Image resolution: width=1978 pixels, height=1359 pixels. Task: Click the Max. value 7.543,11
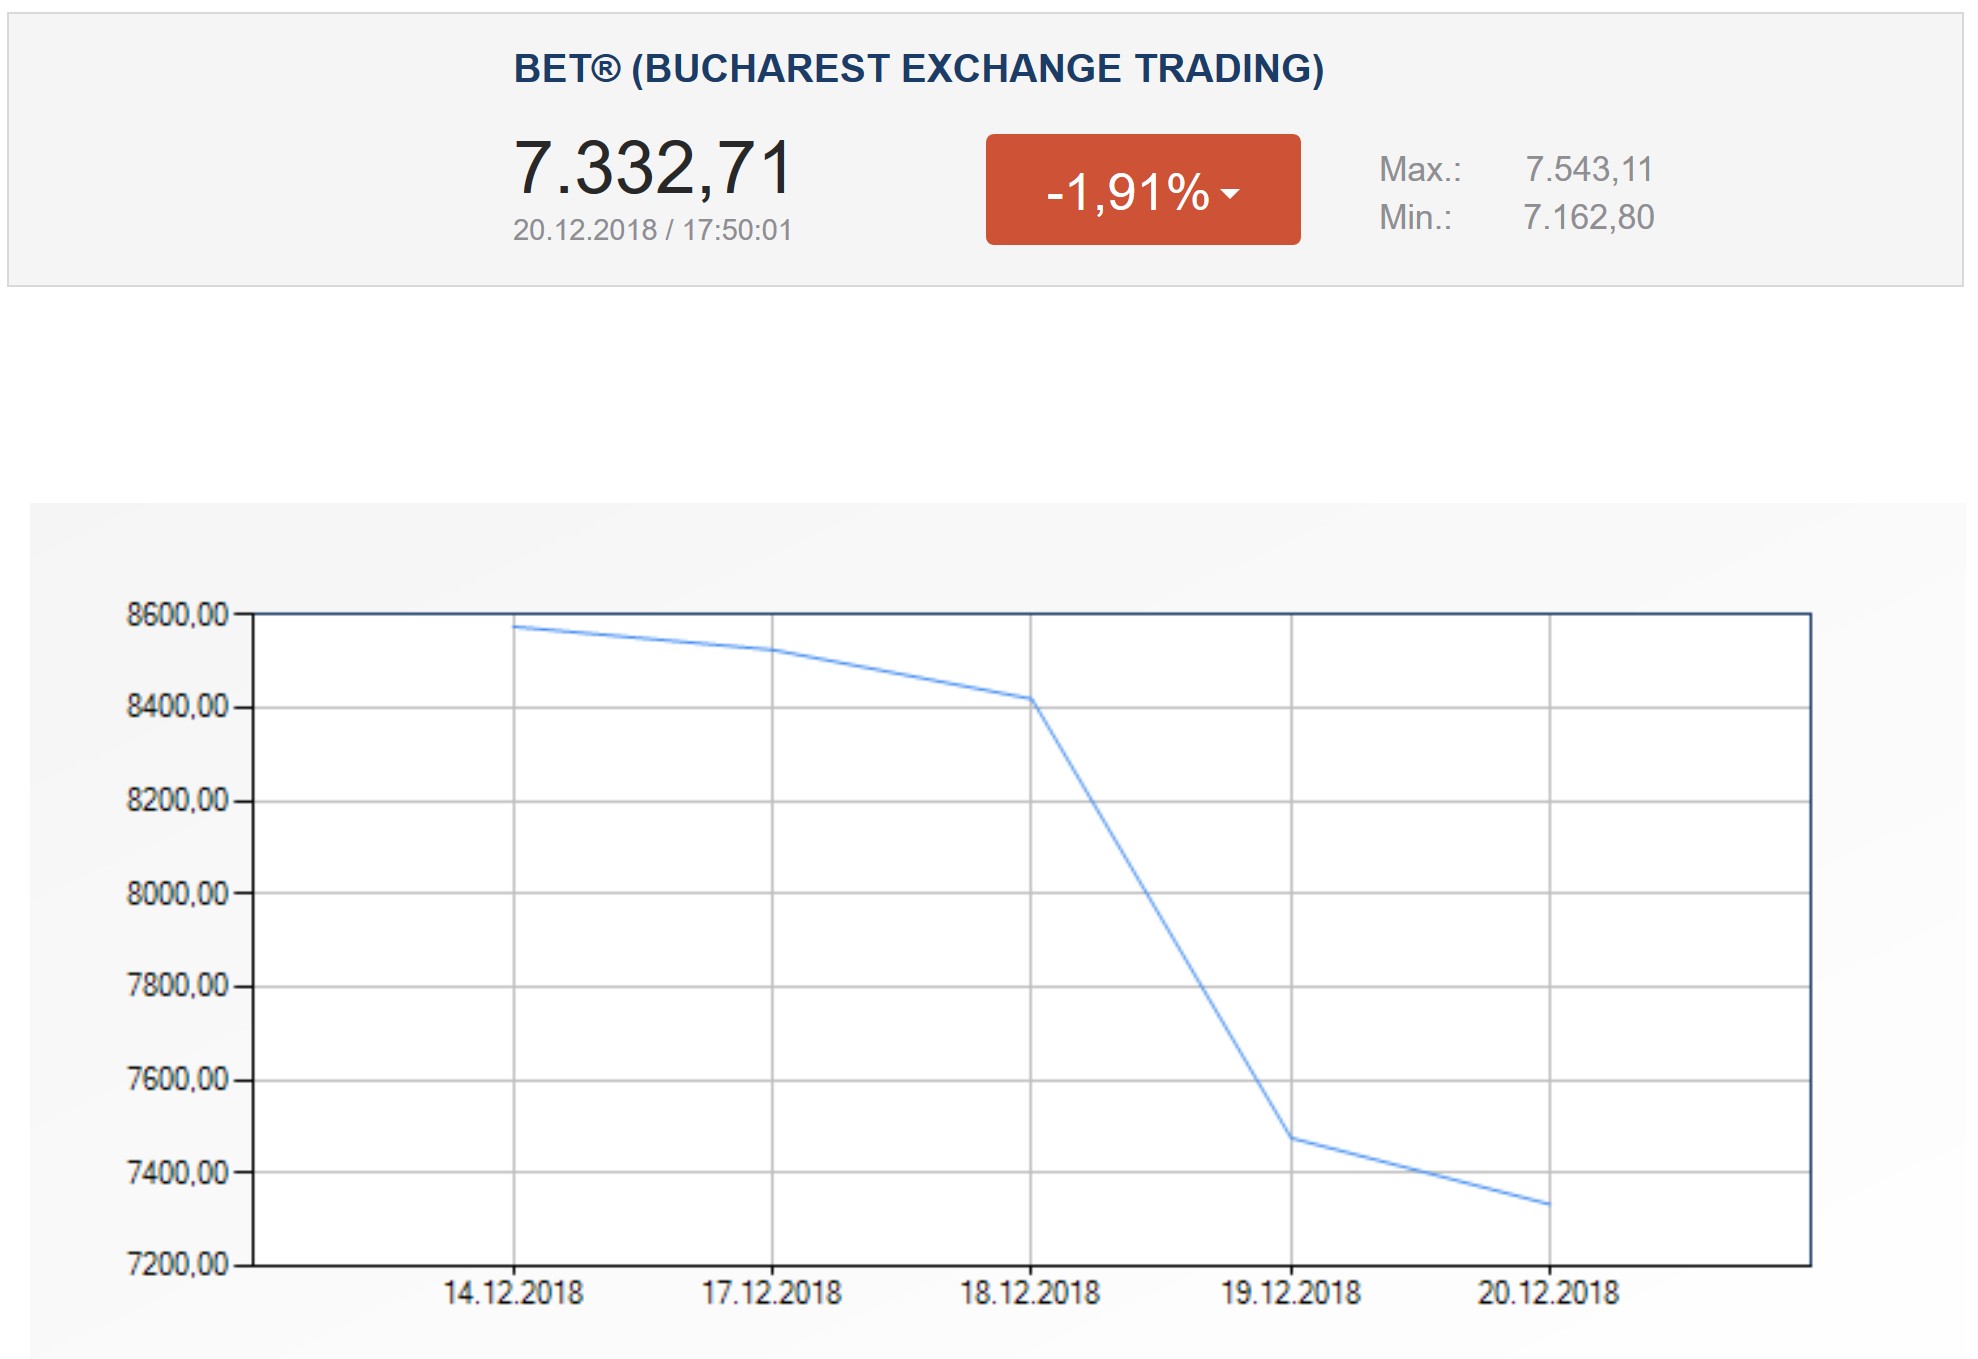coord(1588,169)
